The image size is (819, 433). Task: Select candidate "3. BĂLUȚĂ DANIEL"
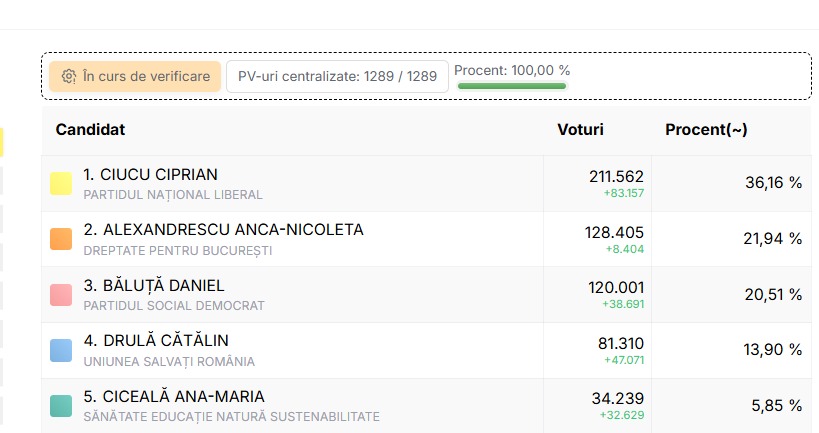tap(154, 286)
